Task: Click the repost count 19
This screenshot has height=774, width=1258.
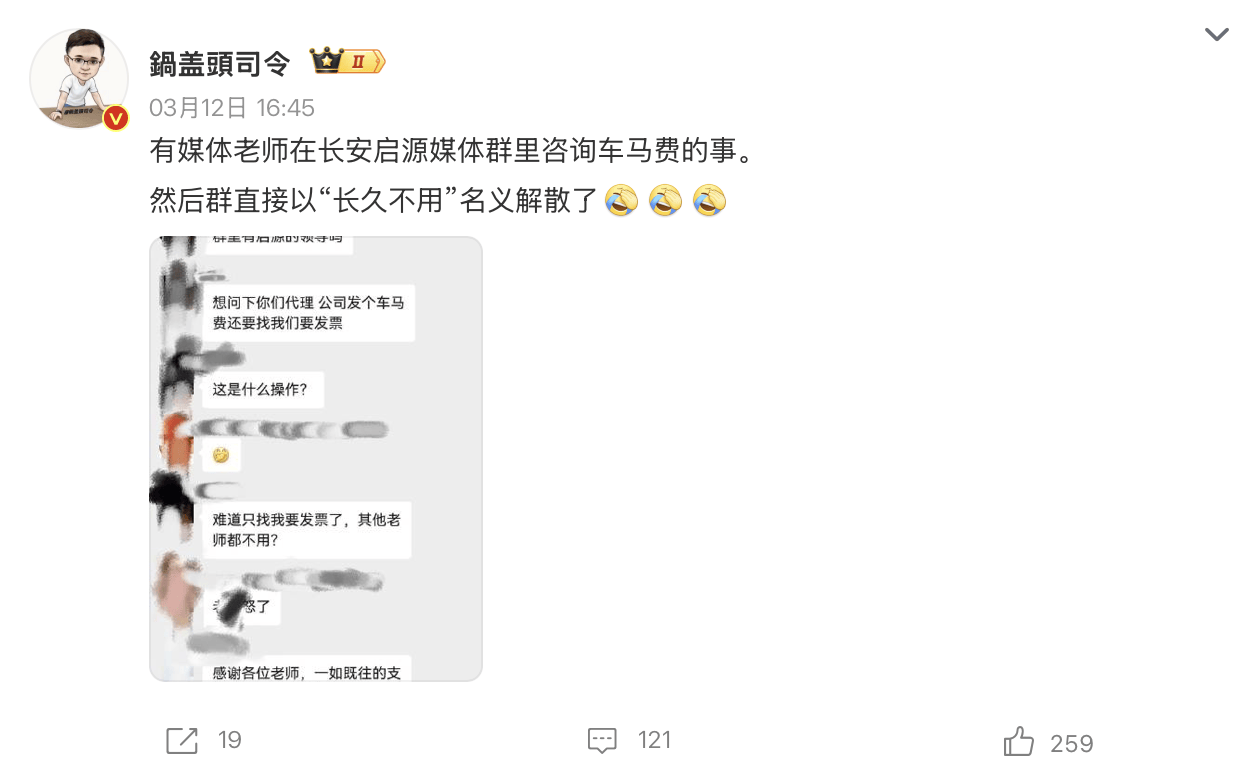Action: click(230, 740)
